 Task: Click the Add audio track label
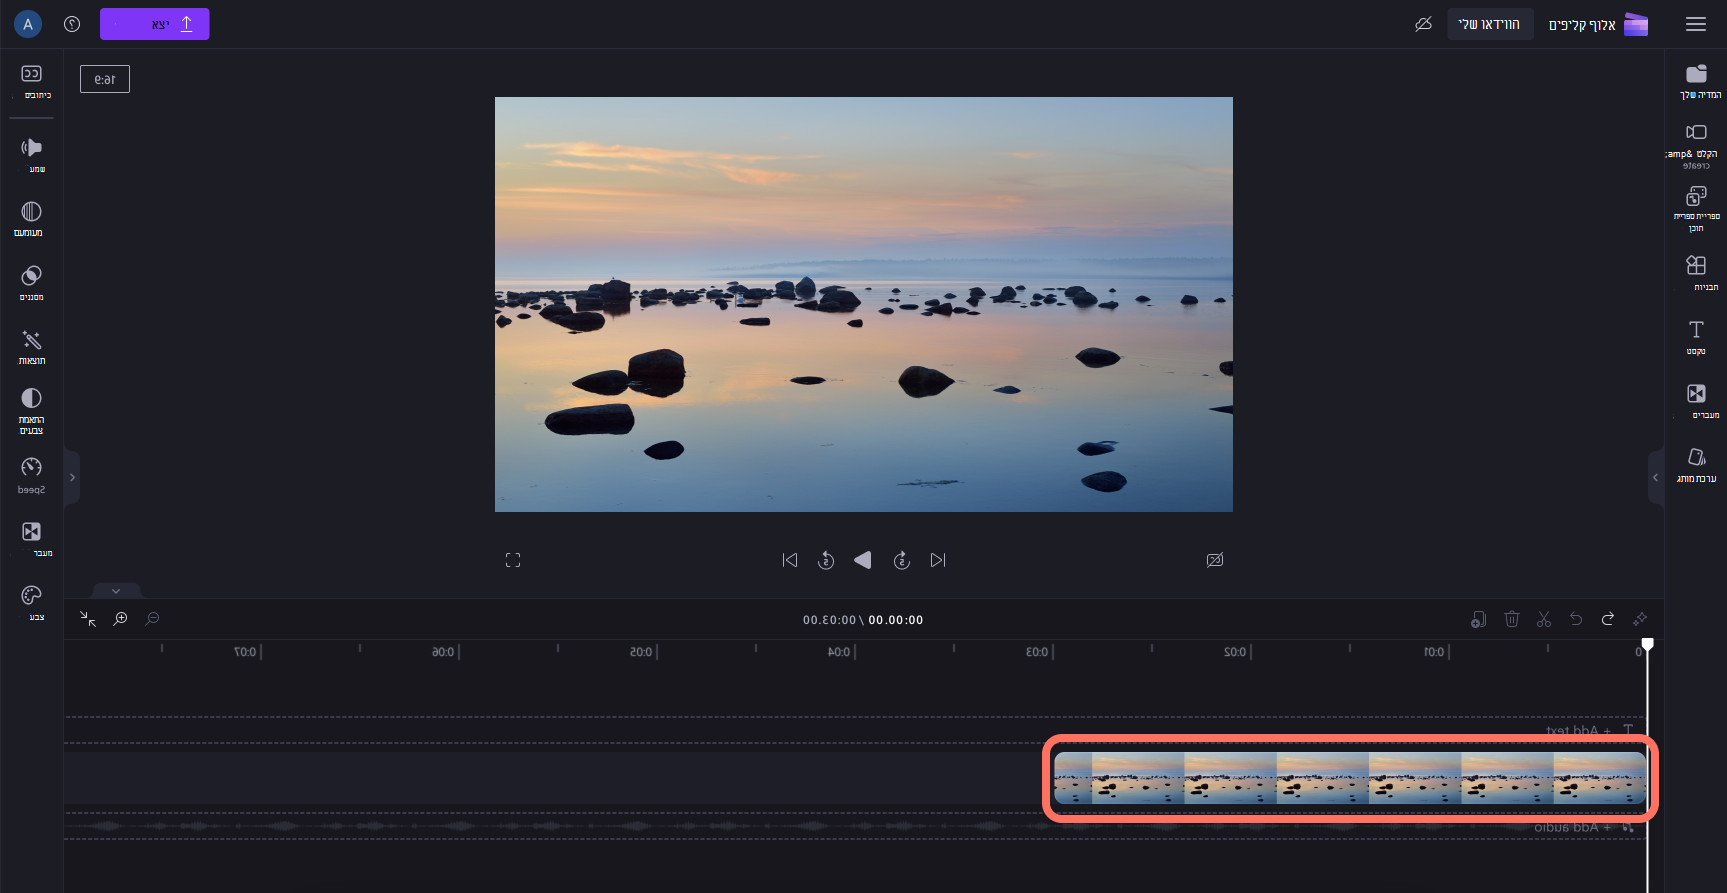[1584, 827]
